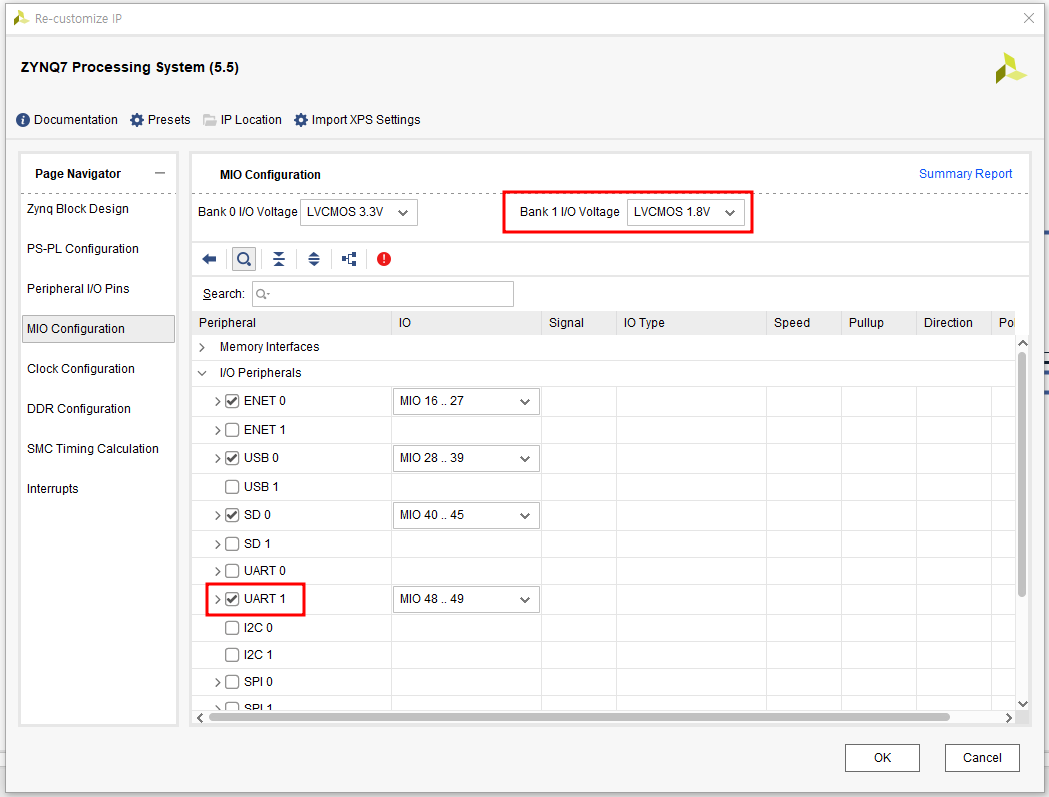Click the Pullup column header
Viewport: 1049px width, 797px height.
(x=878, y=323)
